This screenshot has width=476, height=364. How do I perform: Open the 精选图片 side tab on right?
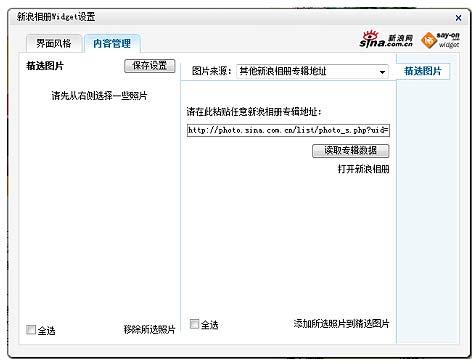[423, 71]
